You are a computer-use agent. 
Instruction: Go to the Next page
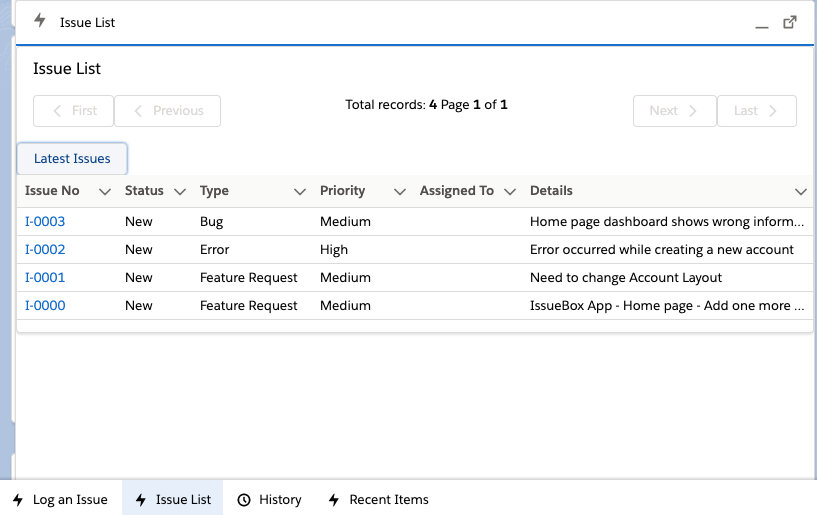tap(674, 111)
